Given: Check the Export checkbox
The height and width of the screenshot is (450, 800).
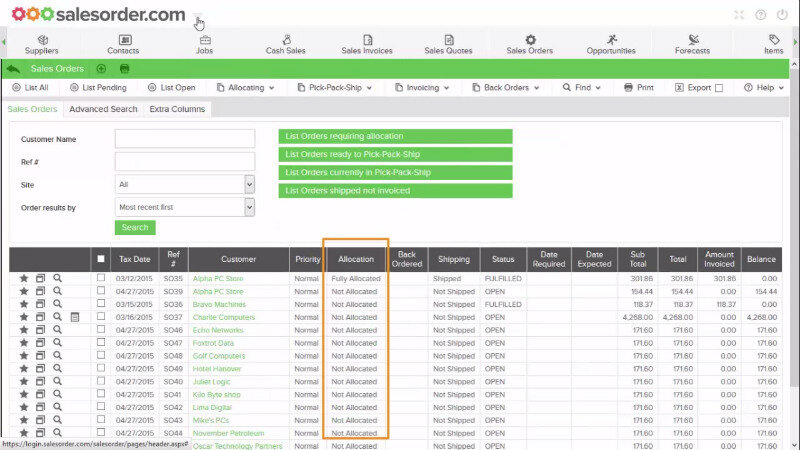Looking at the screenshot, I should (x=718, y=88).
